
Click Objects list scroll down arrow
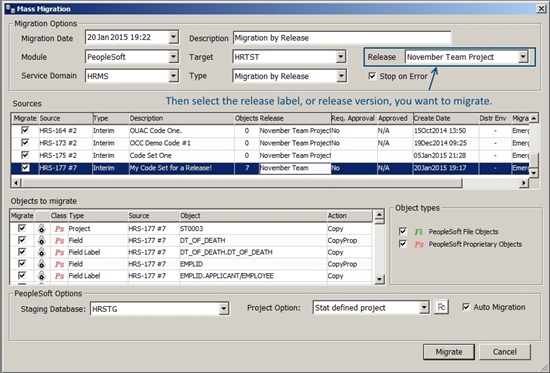(380, 279)
